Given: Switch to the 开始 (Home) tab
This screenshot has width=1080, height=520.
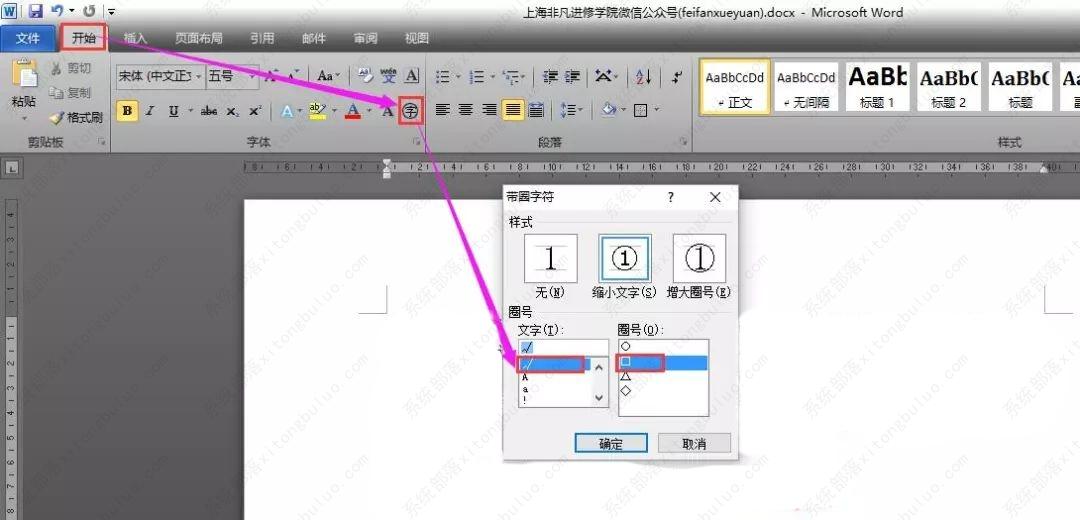Looking at the screenshot, I should click(84, 39).
